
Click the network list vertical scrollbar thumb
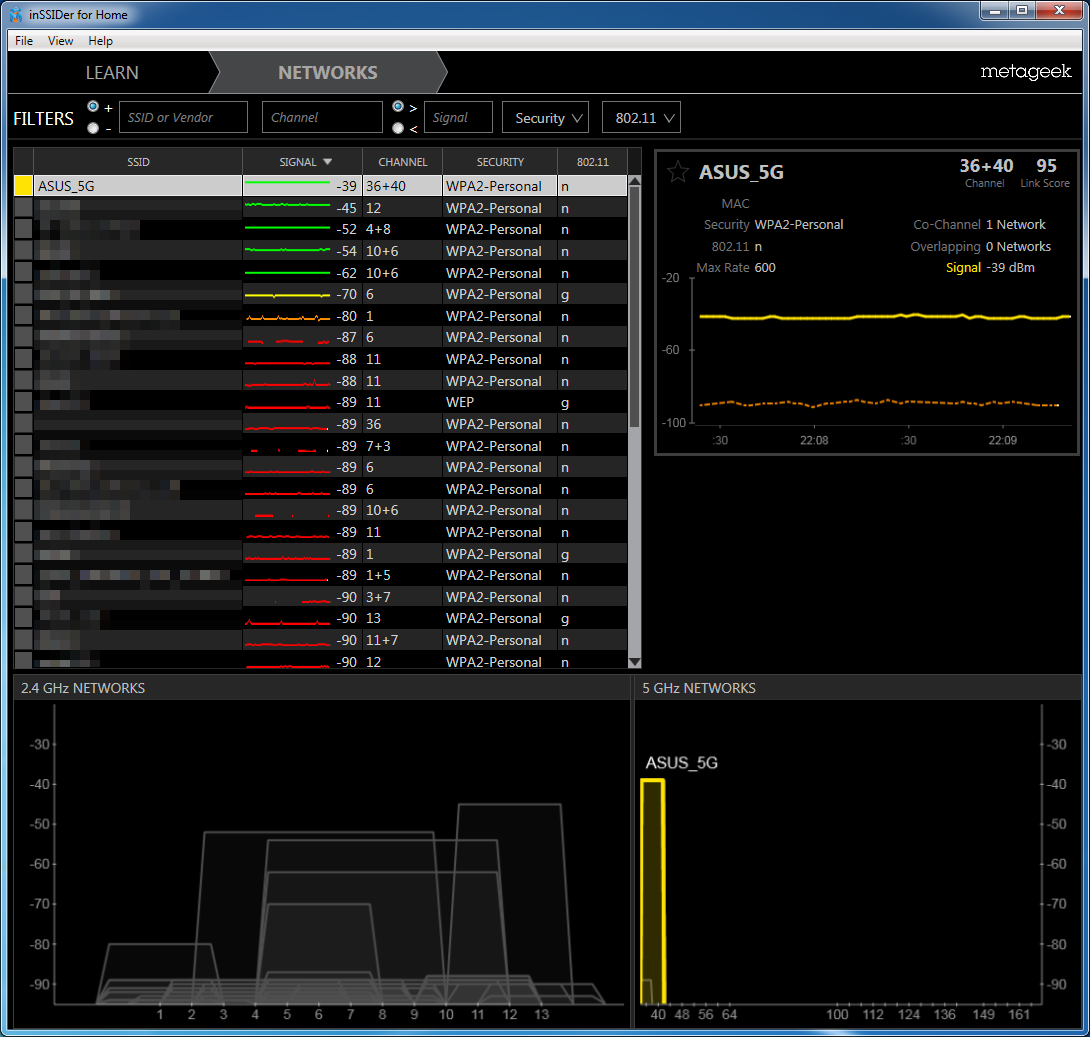(x=634, y=307)
